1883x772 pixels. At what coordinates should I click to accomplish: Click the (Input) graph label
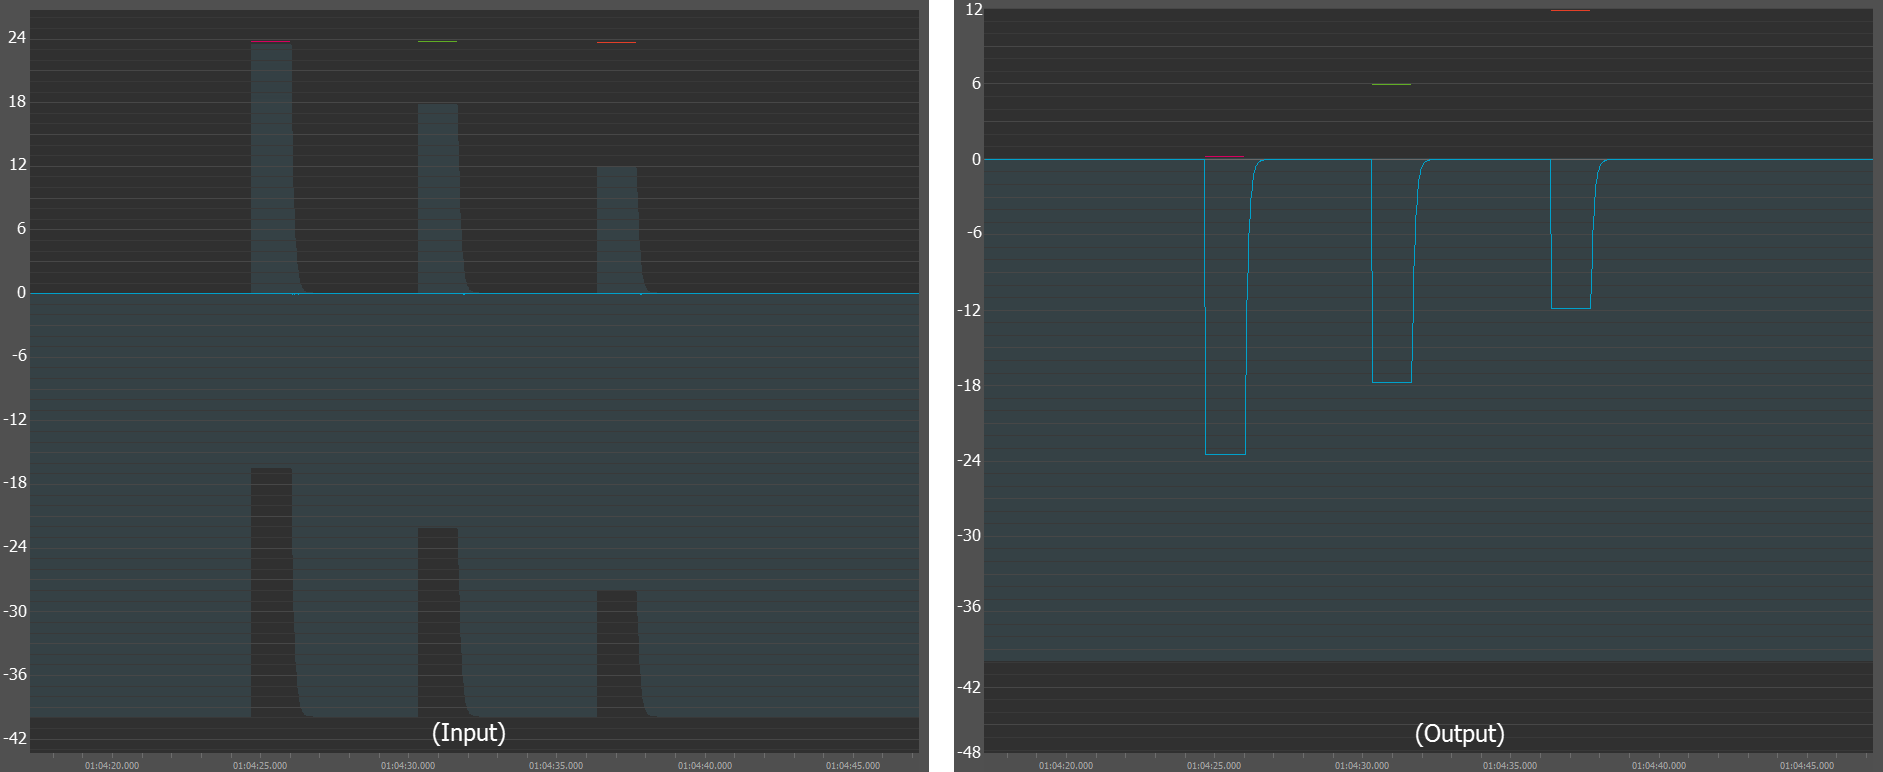click(x=468, y=733)
